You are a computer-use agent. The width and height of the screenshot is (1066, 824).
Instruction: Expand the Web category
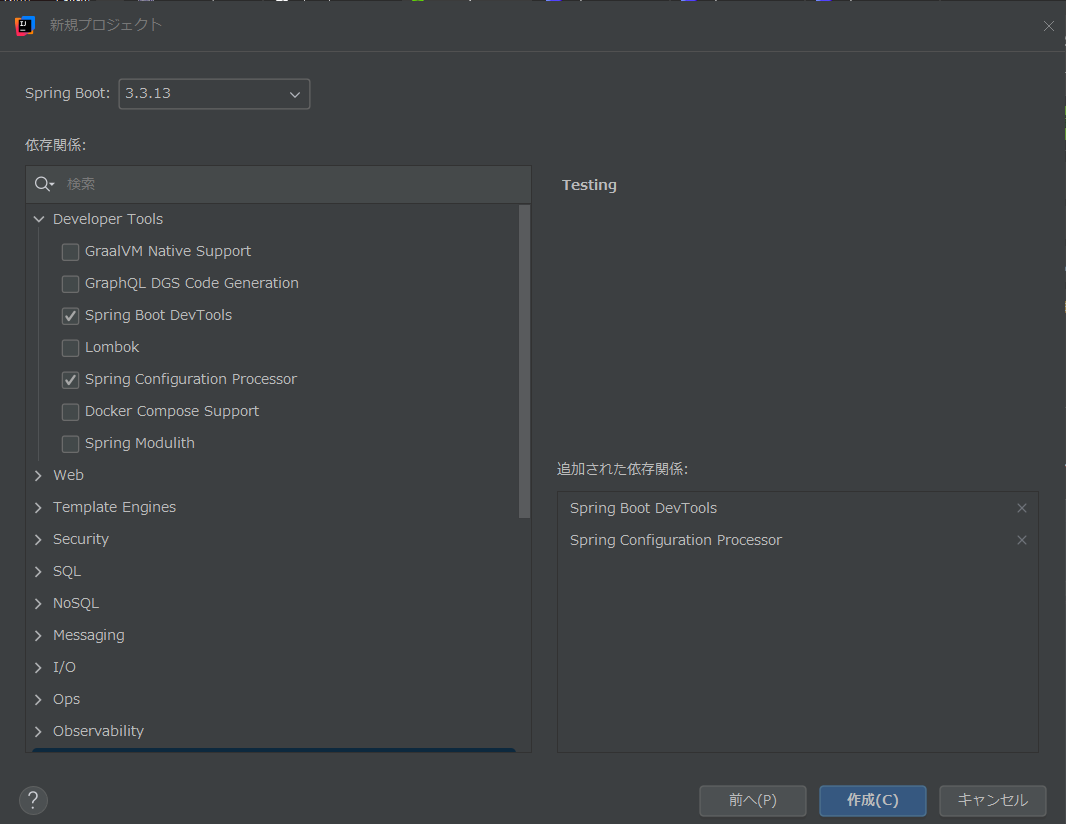pos(39,475)
